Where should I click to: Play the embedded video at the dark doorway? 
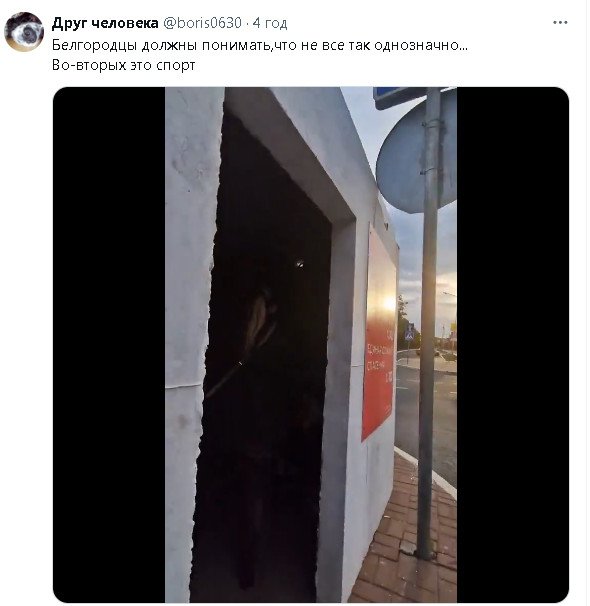click(x=267, y=348)
